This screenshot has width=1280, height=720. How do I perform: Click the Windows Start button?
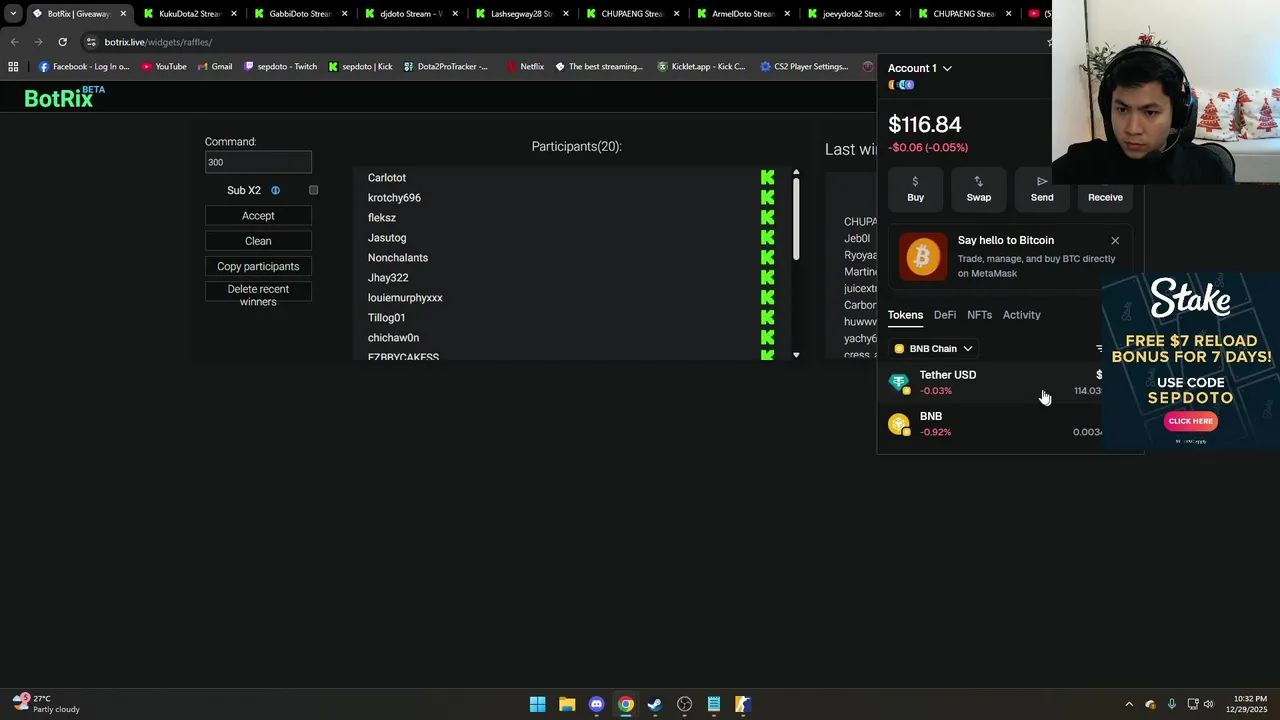(x=537, y=704)
